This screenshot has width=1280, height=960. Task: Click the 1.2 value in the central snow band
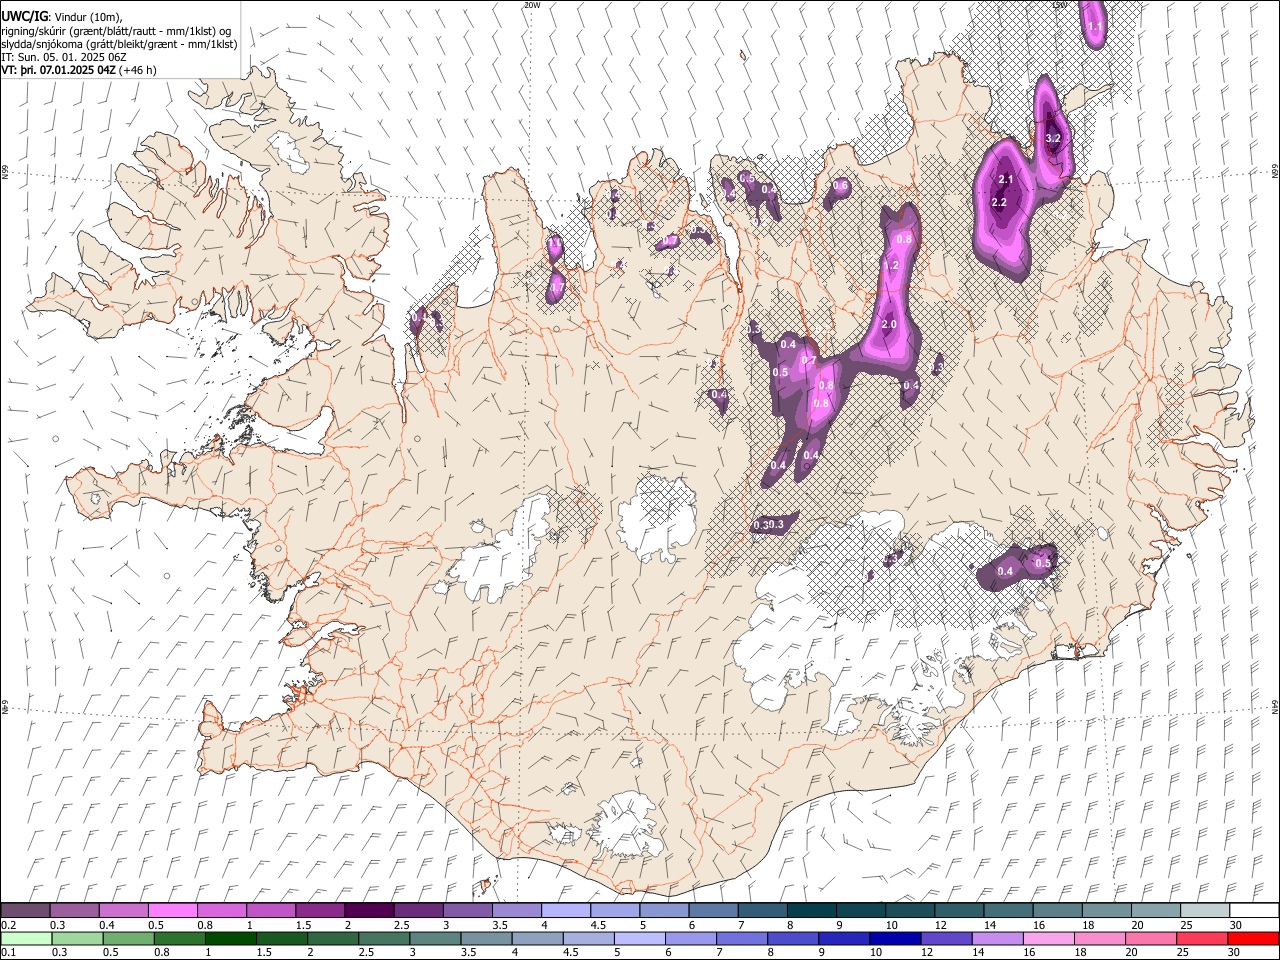(x=893, y=265)
